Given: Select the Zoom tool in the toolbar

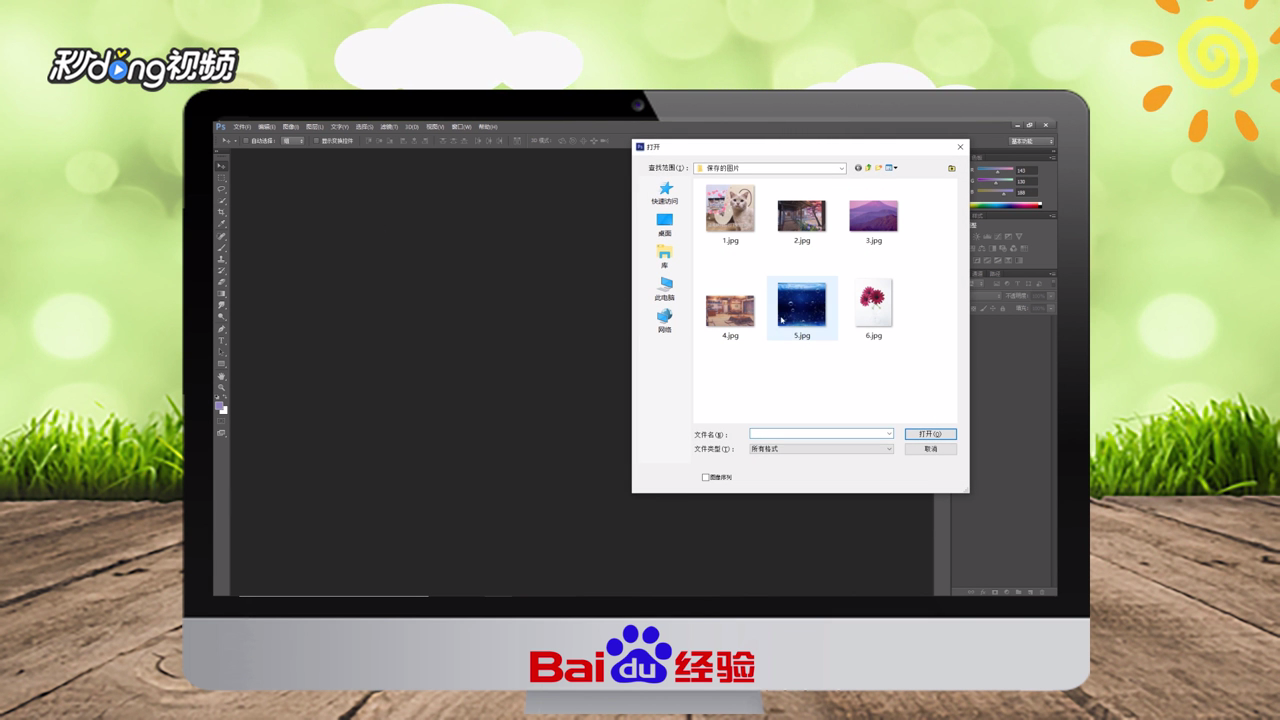Looking at the screenshot, I should coord(222,387).
